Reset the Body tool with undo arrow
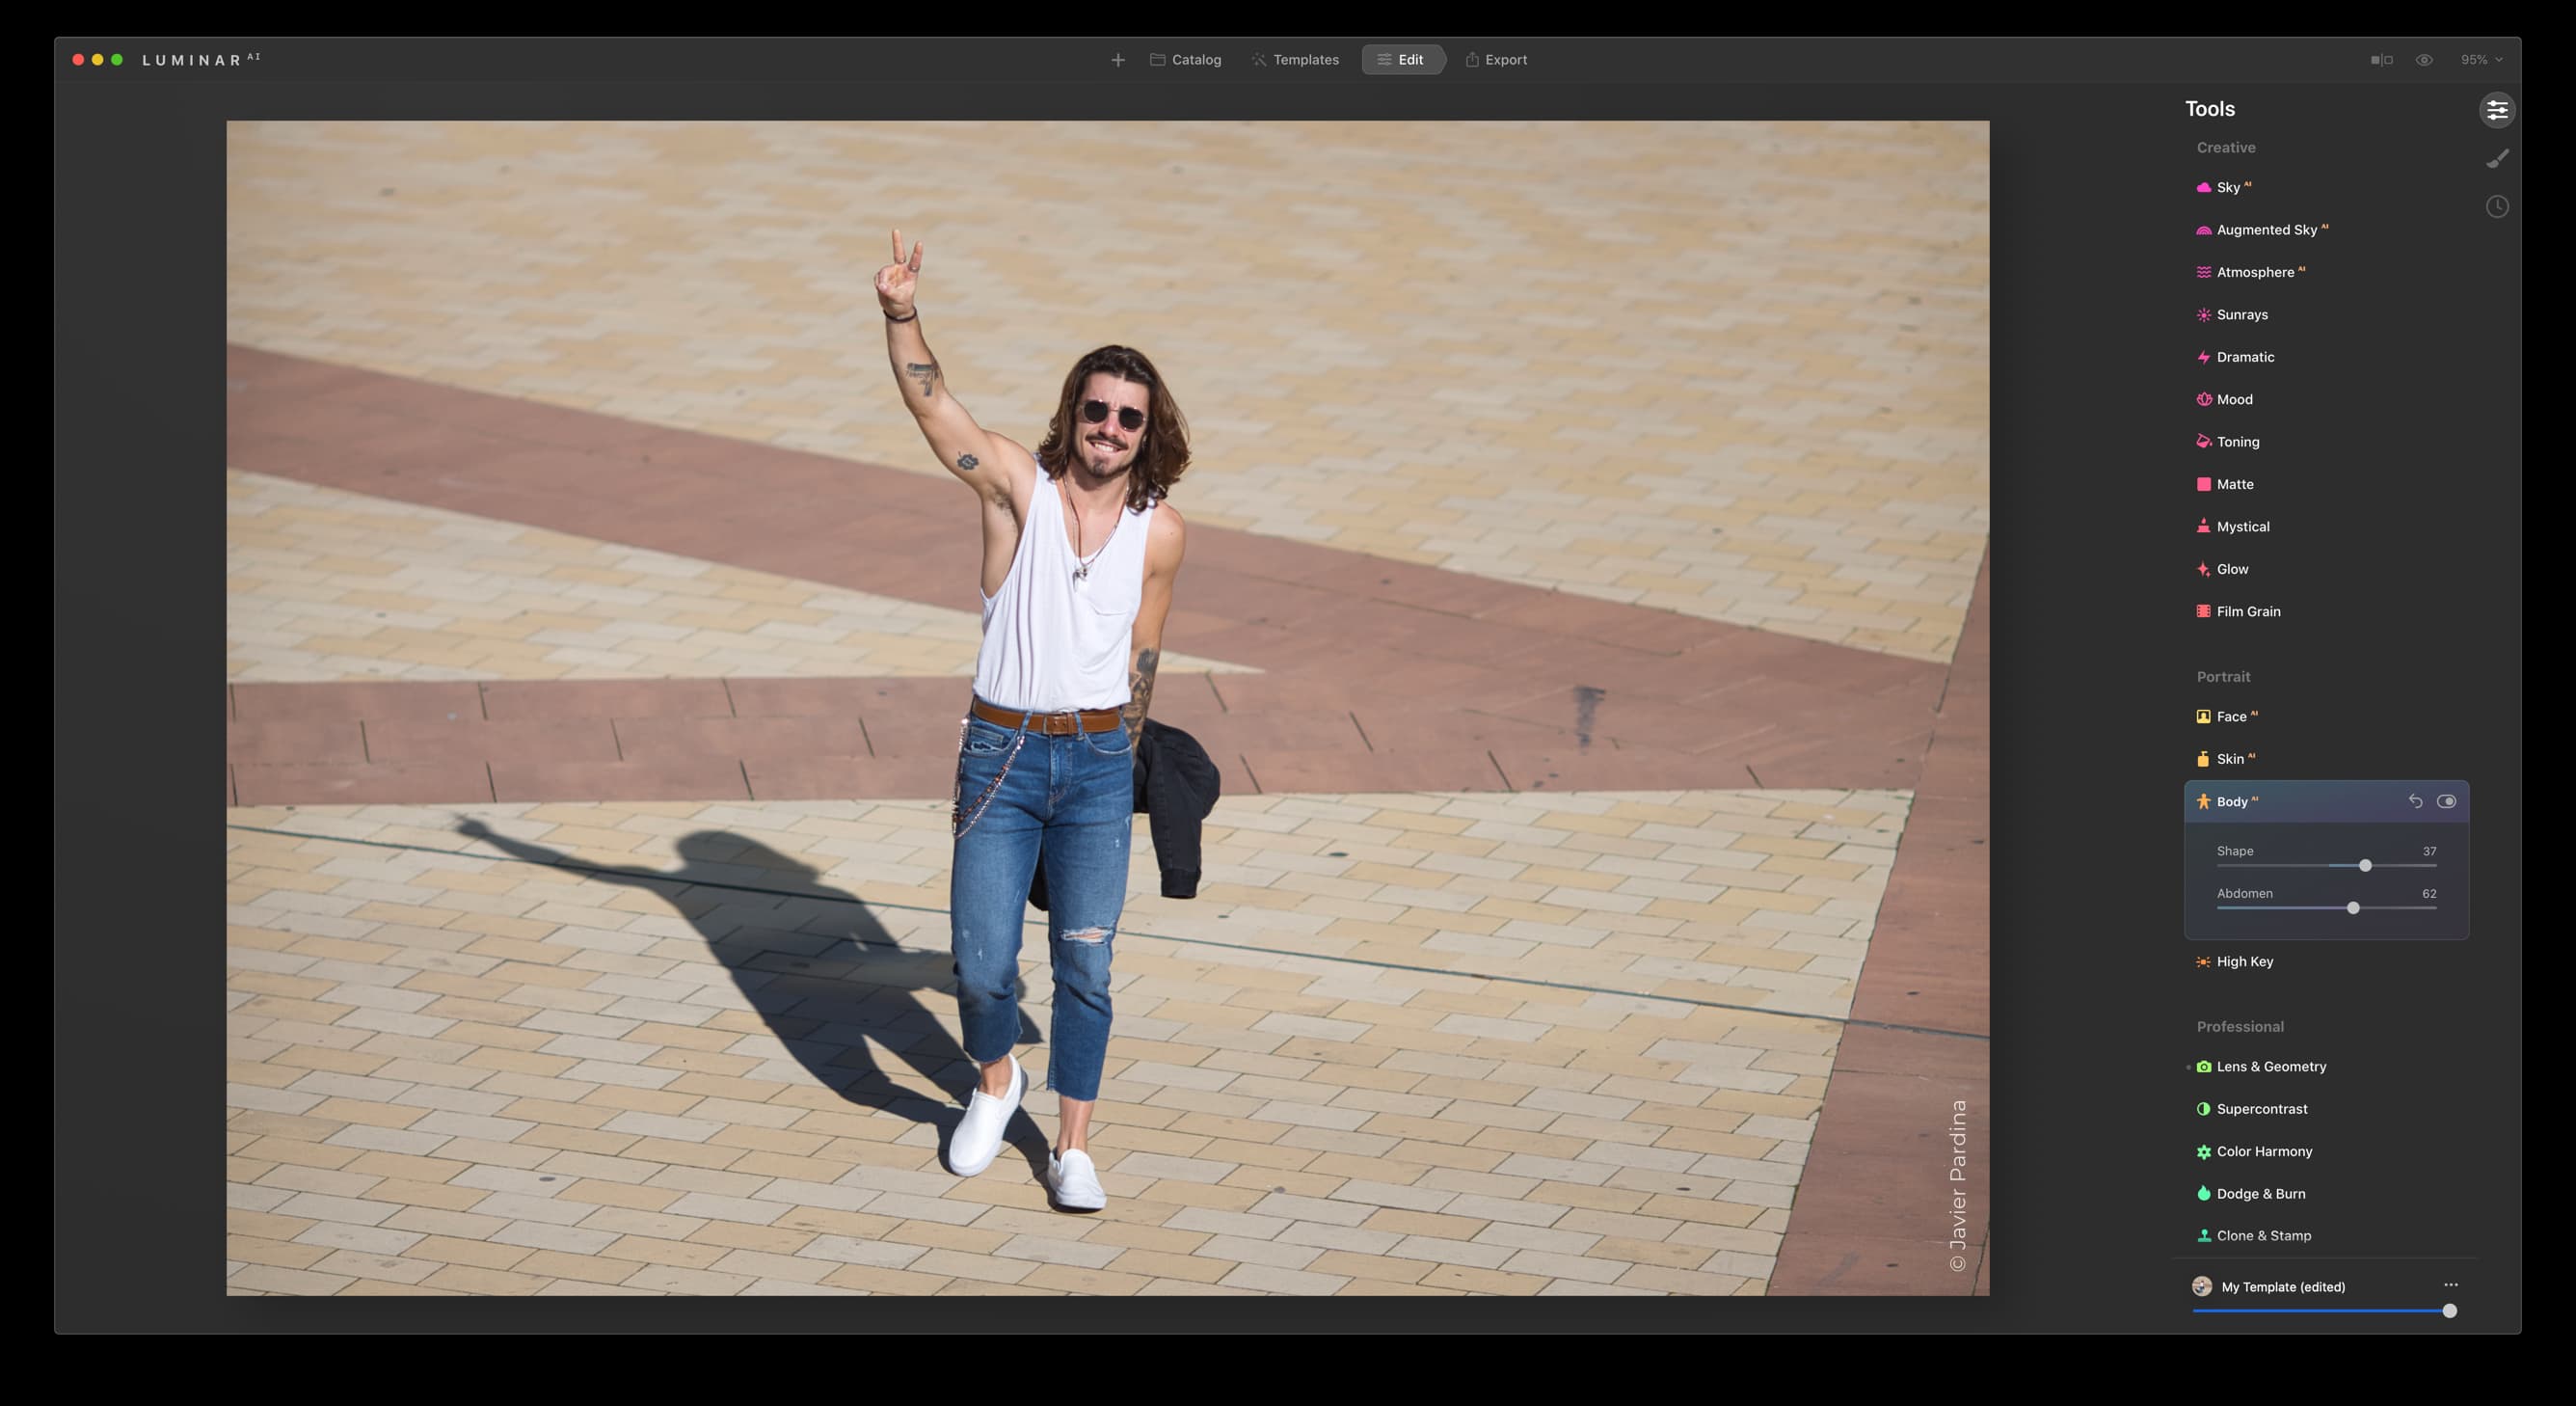 click(2415, 801)
